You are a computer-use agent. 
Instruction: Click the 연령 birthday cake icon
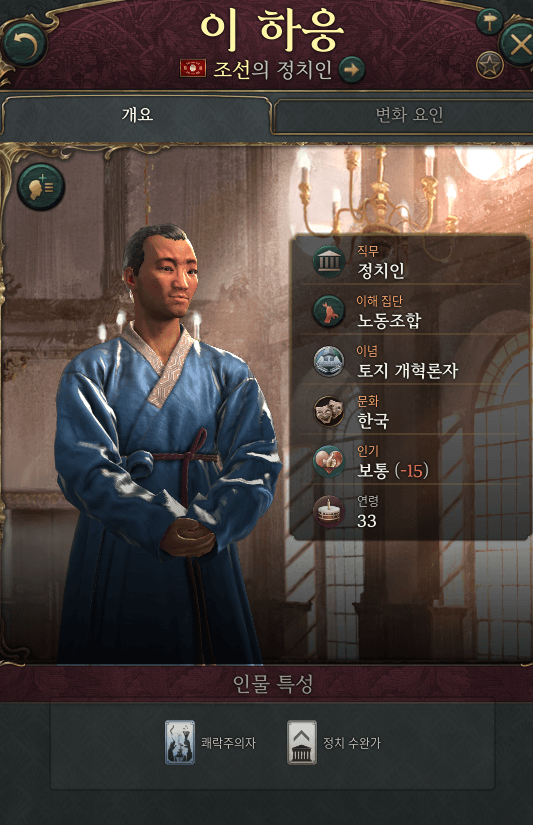329,511
